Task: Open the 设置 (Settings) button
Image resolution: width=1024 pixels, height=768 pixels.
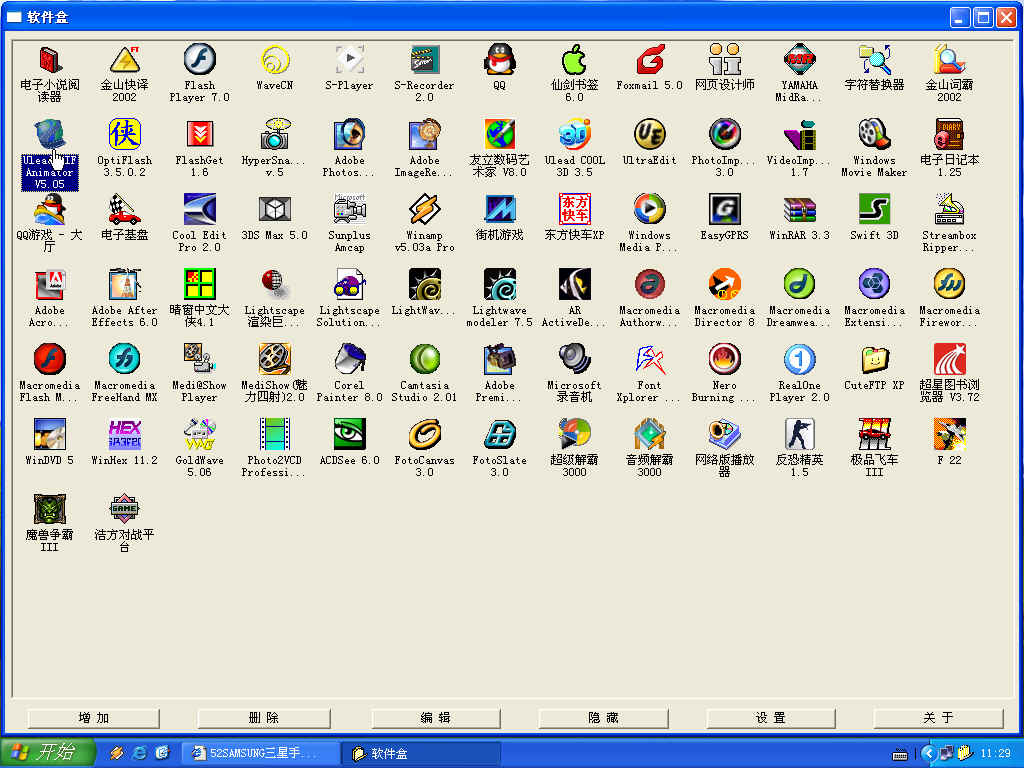Action: click(771, 718)
